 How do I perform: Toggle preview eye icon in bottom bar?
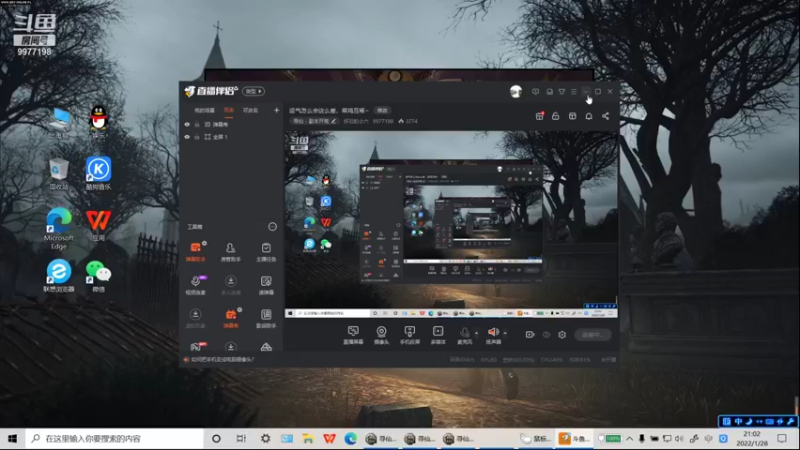tap(546, 335)
